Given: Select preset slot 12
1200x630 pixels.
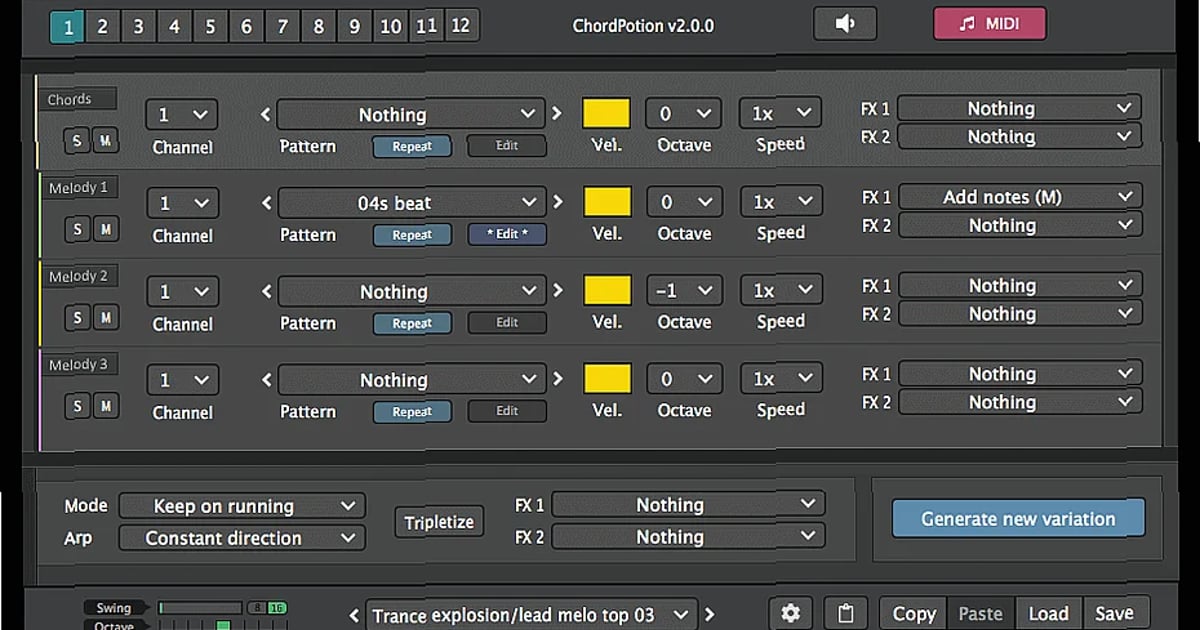Looking at the screenshot, I should pos(461,26).
